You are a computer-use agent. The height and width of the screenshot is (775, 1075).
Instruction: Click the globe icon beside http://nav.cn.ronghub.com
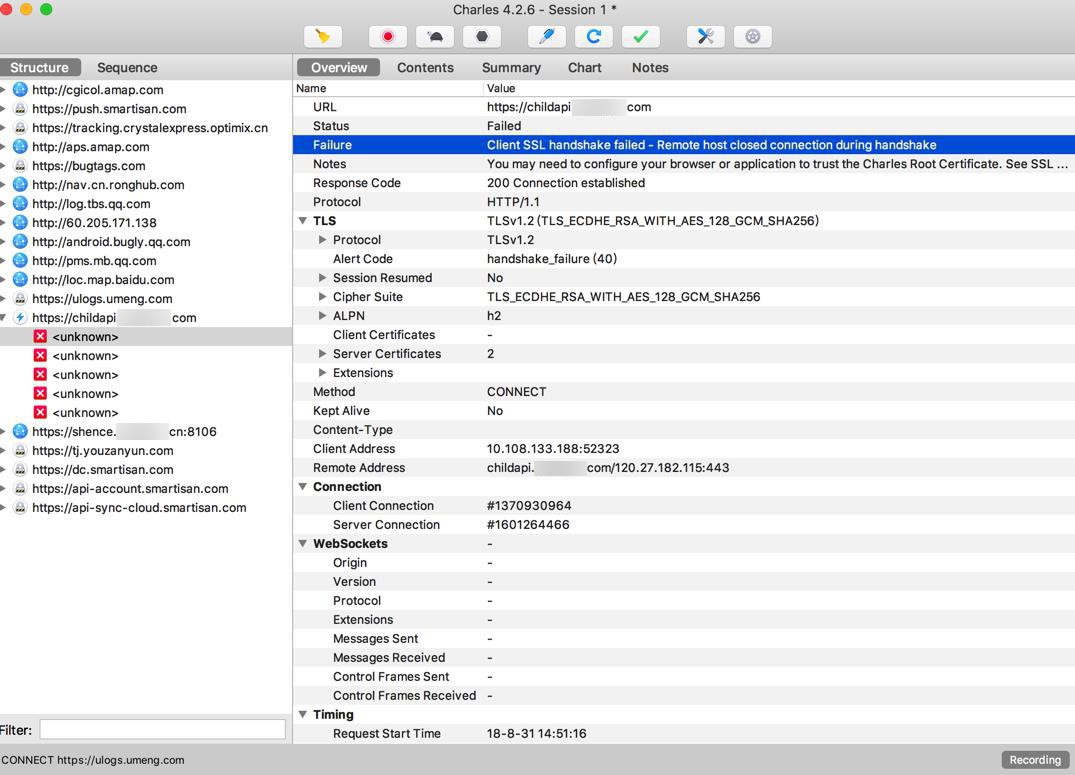(x=20, y=184)
